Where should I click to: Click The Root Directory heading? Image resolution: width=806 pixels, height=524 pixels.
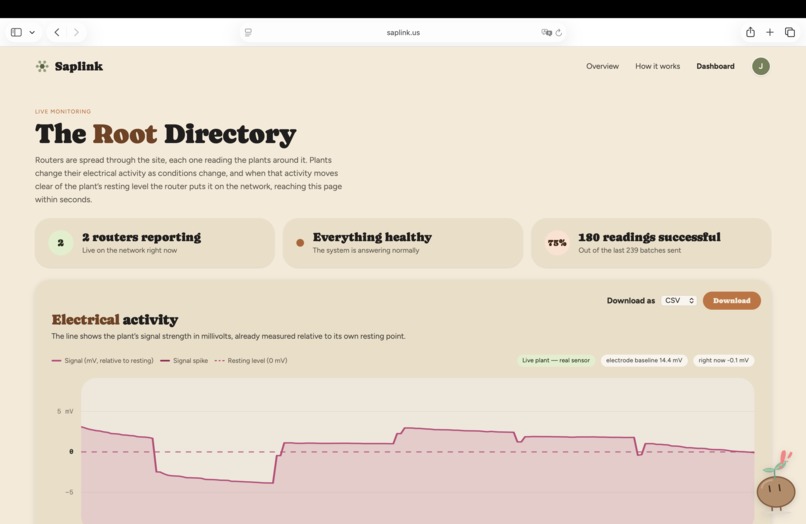pyautogui.click(x=166, y=134)
